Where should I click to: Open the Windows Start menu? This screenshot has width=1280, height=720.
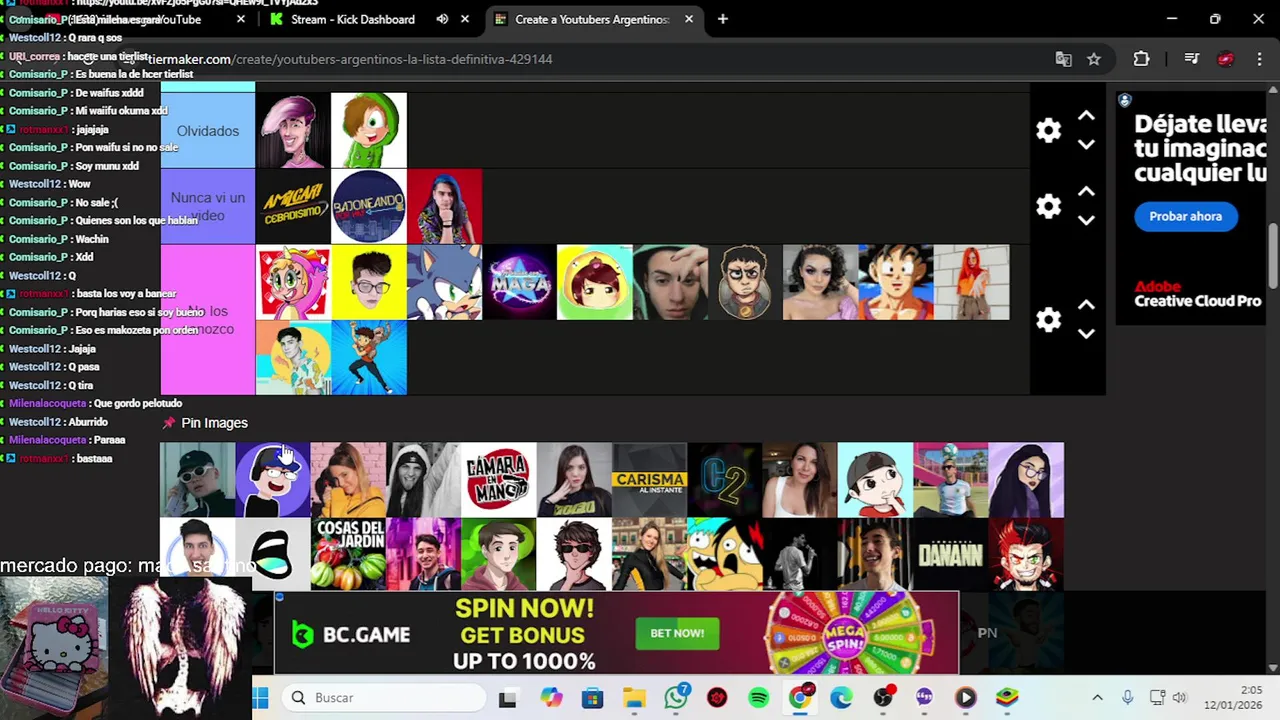click(x=261, y=698)
